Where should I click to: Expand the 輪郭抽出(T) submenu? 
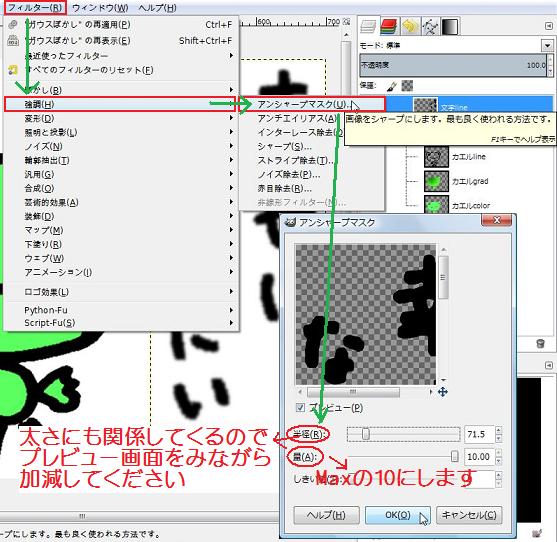point(121,160)
